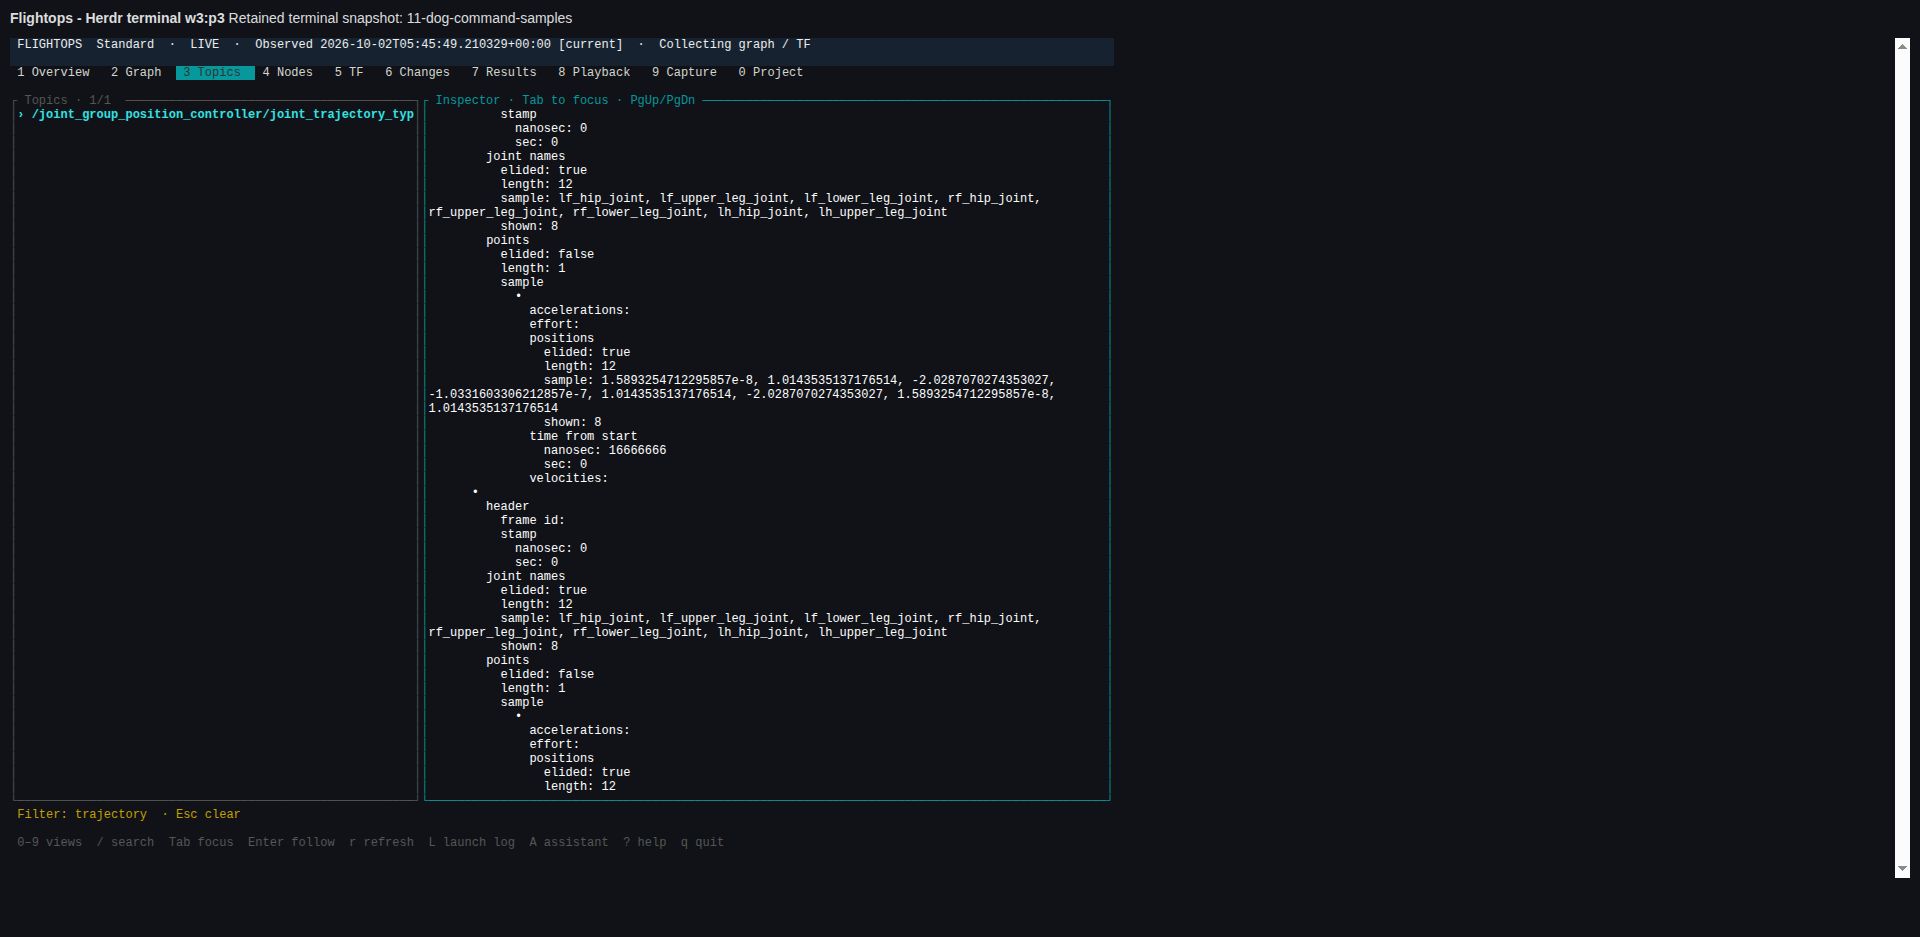Click the r refresh hint
This screenshot has width=1920, height=937.
(381, 842)
